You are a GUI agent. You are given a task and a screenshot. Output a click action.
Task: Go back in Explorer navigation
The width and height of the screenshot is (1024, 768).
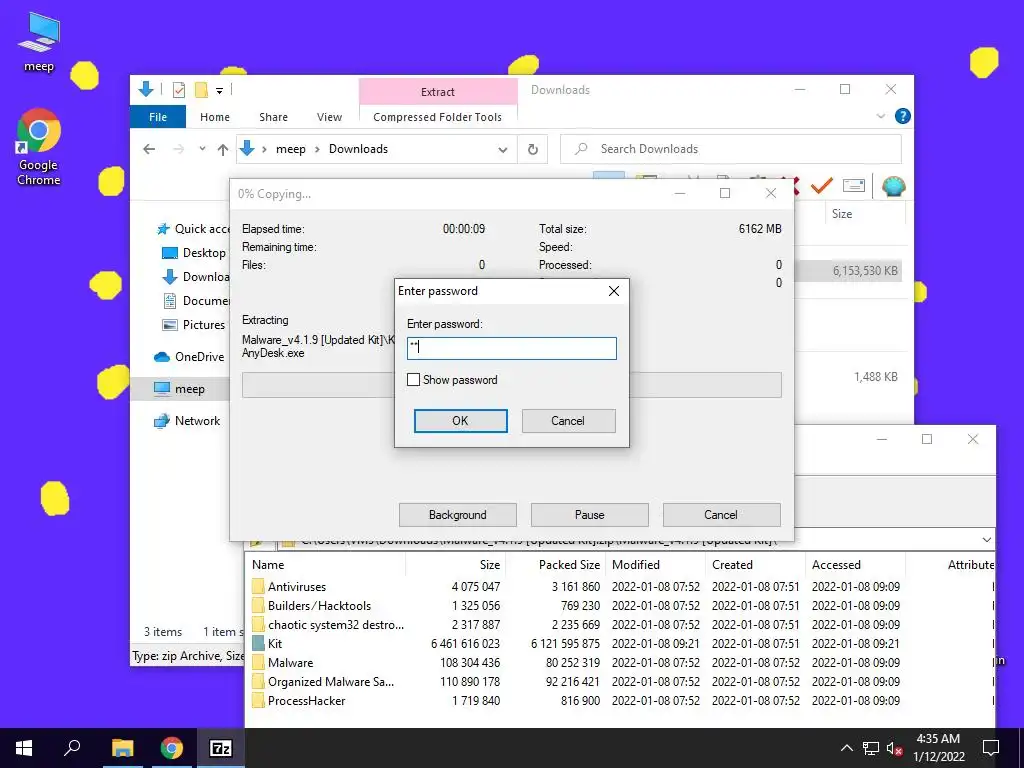click(149, 149)
